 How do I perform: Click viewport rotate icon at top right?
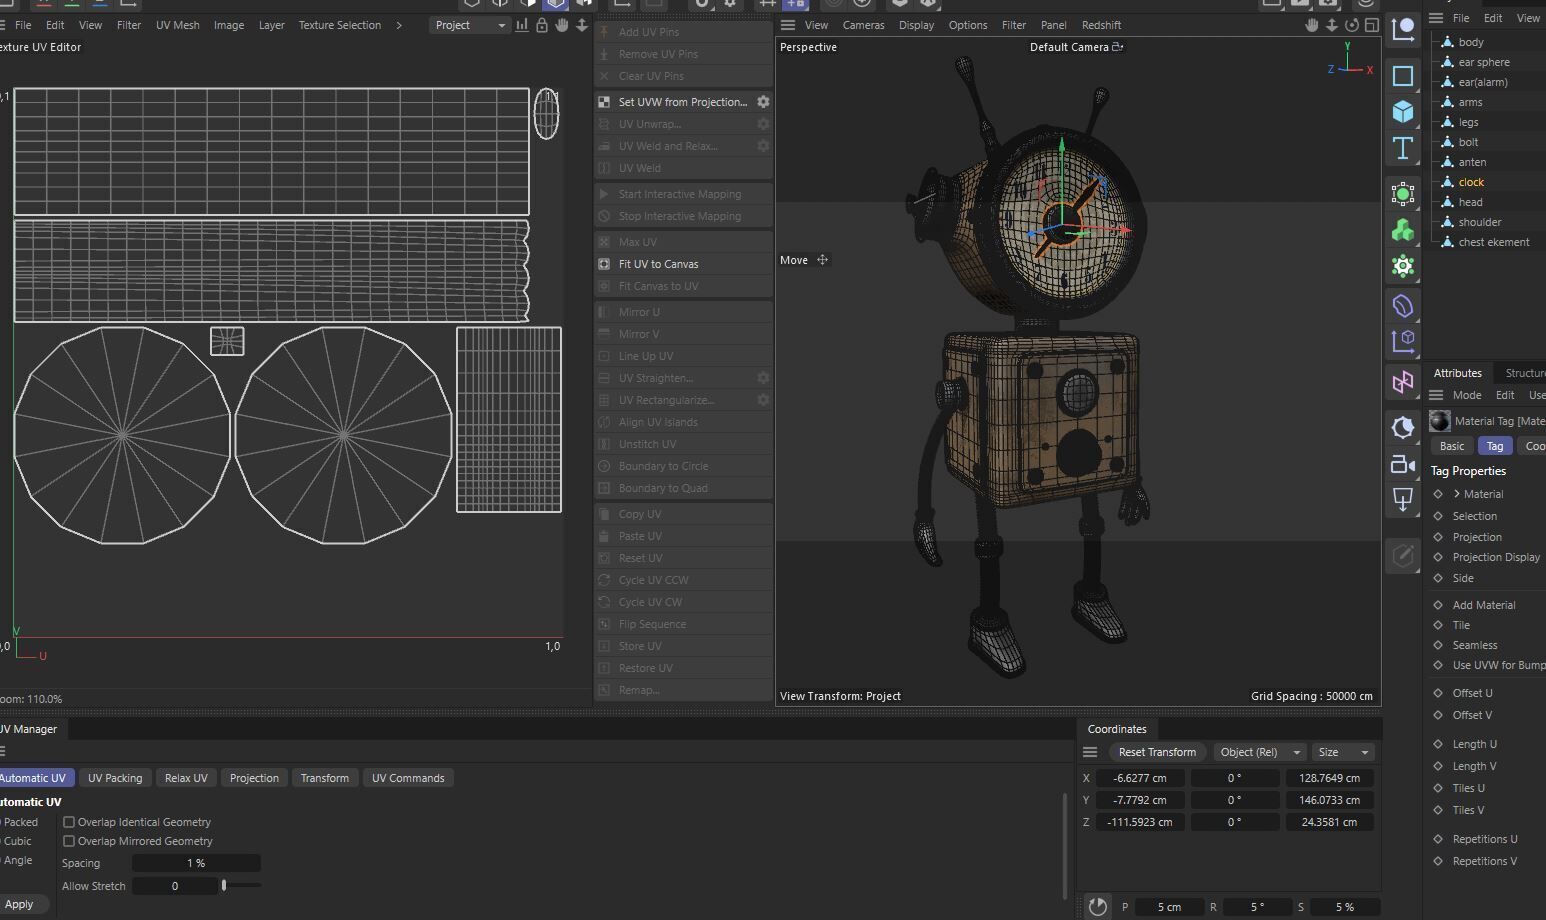pyautogui.click(x=1352, y=25)
